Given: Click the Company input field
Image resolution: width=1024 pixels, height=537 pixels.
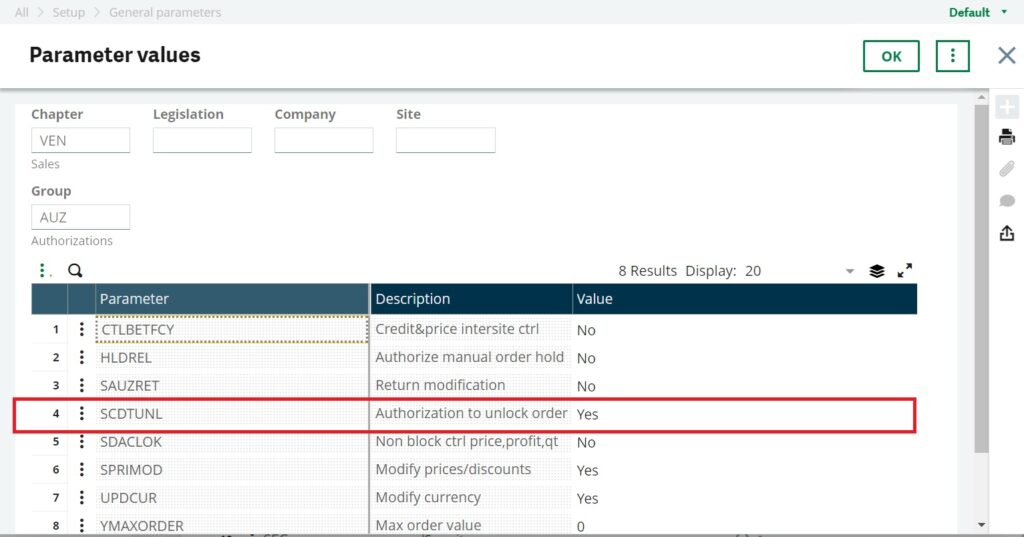Looking at the screenshot, I should pyautogui.click(x=323, y=140).
